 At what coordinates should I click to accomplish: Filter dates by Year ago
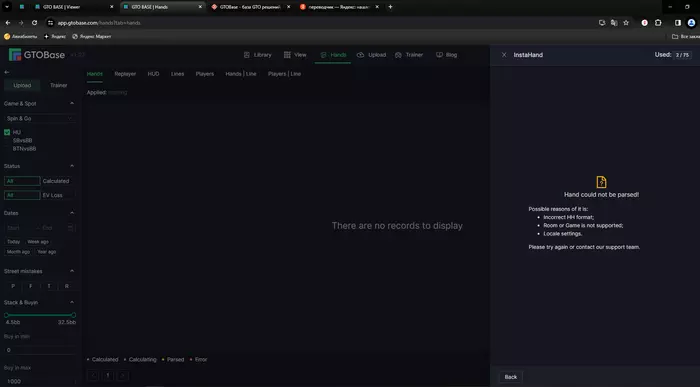[46, 252]
